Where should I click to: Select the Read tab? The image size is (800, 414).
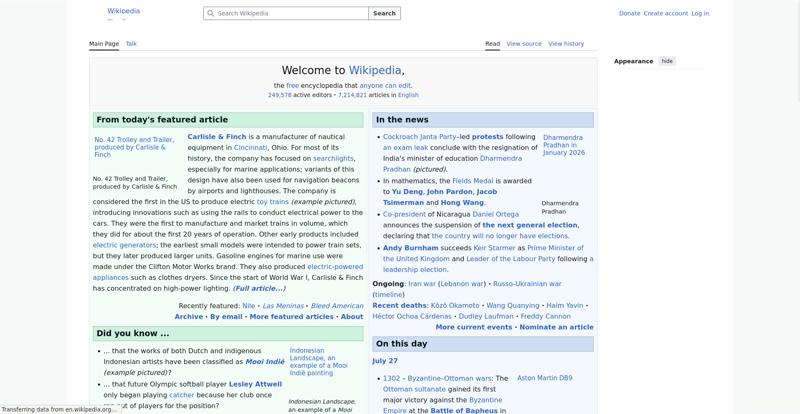pyautogui.click(x=492, y=44)
